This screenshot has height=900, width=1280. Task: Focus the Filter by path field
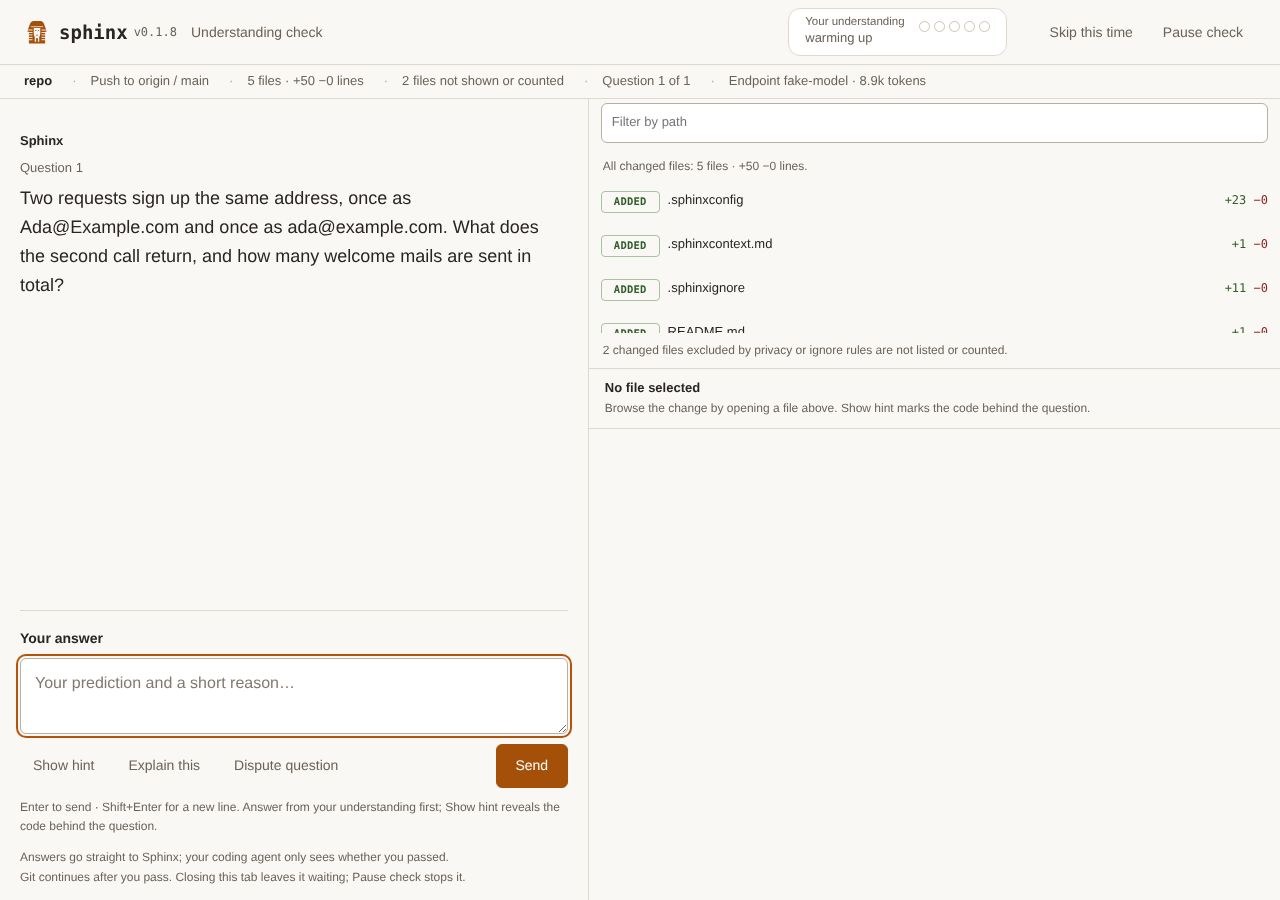(934, 122)
